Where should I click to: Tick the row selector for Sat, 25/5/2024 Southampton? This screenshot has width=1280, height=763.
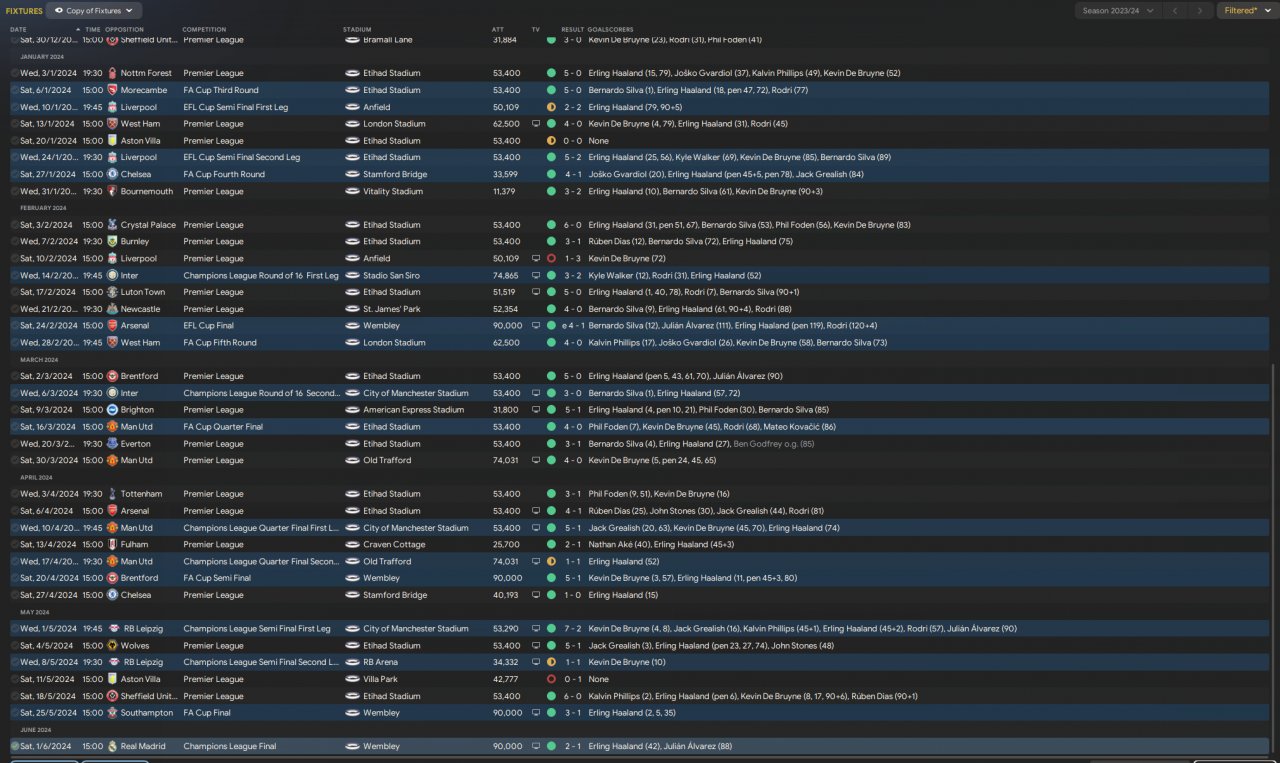point(14,713)
